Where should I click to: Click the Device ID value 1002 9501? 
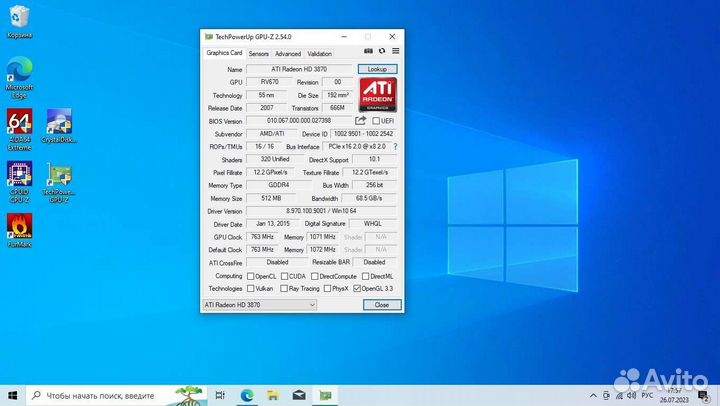point(363,134)
